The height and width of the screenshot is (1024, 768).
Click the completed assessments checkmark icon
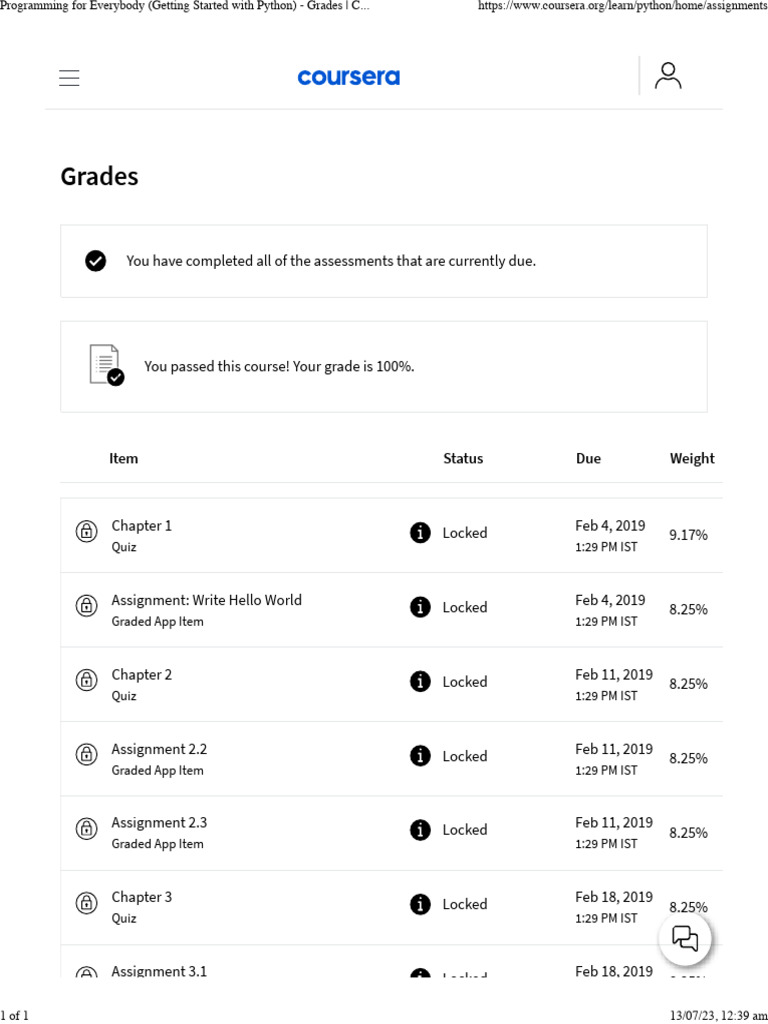[96, 261]
